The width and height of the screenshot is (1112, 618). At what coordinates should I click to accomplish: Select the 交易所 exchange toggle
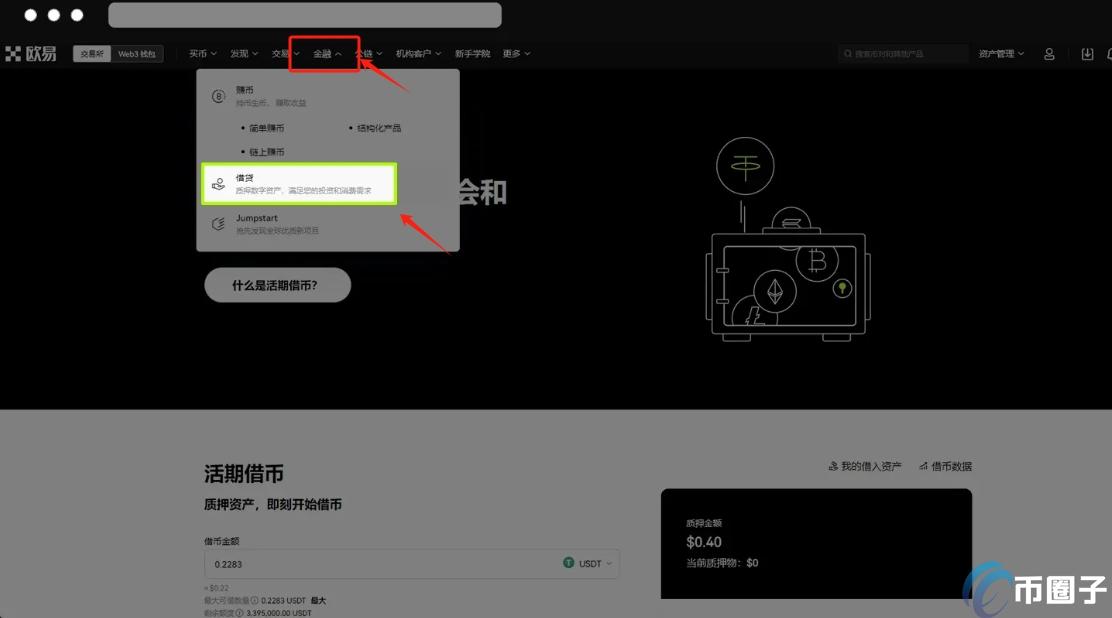click(x=92, y=54)
